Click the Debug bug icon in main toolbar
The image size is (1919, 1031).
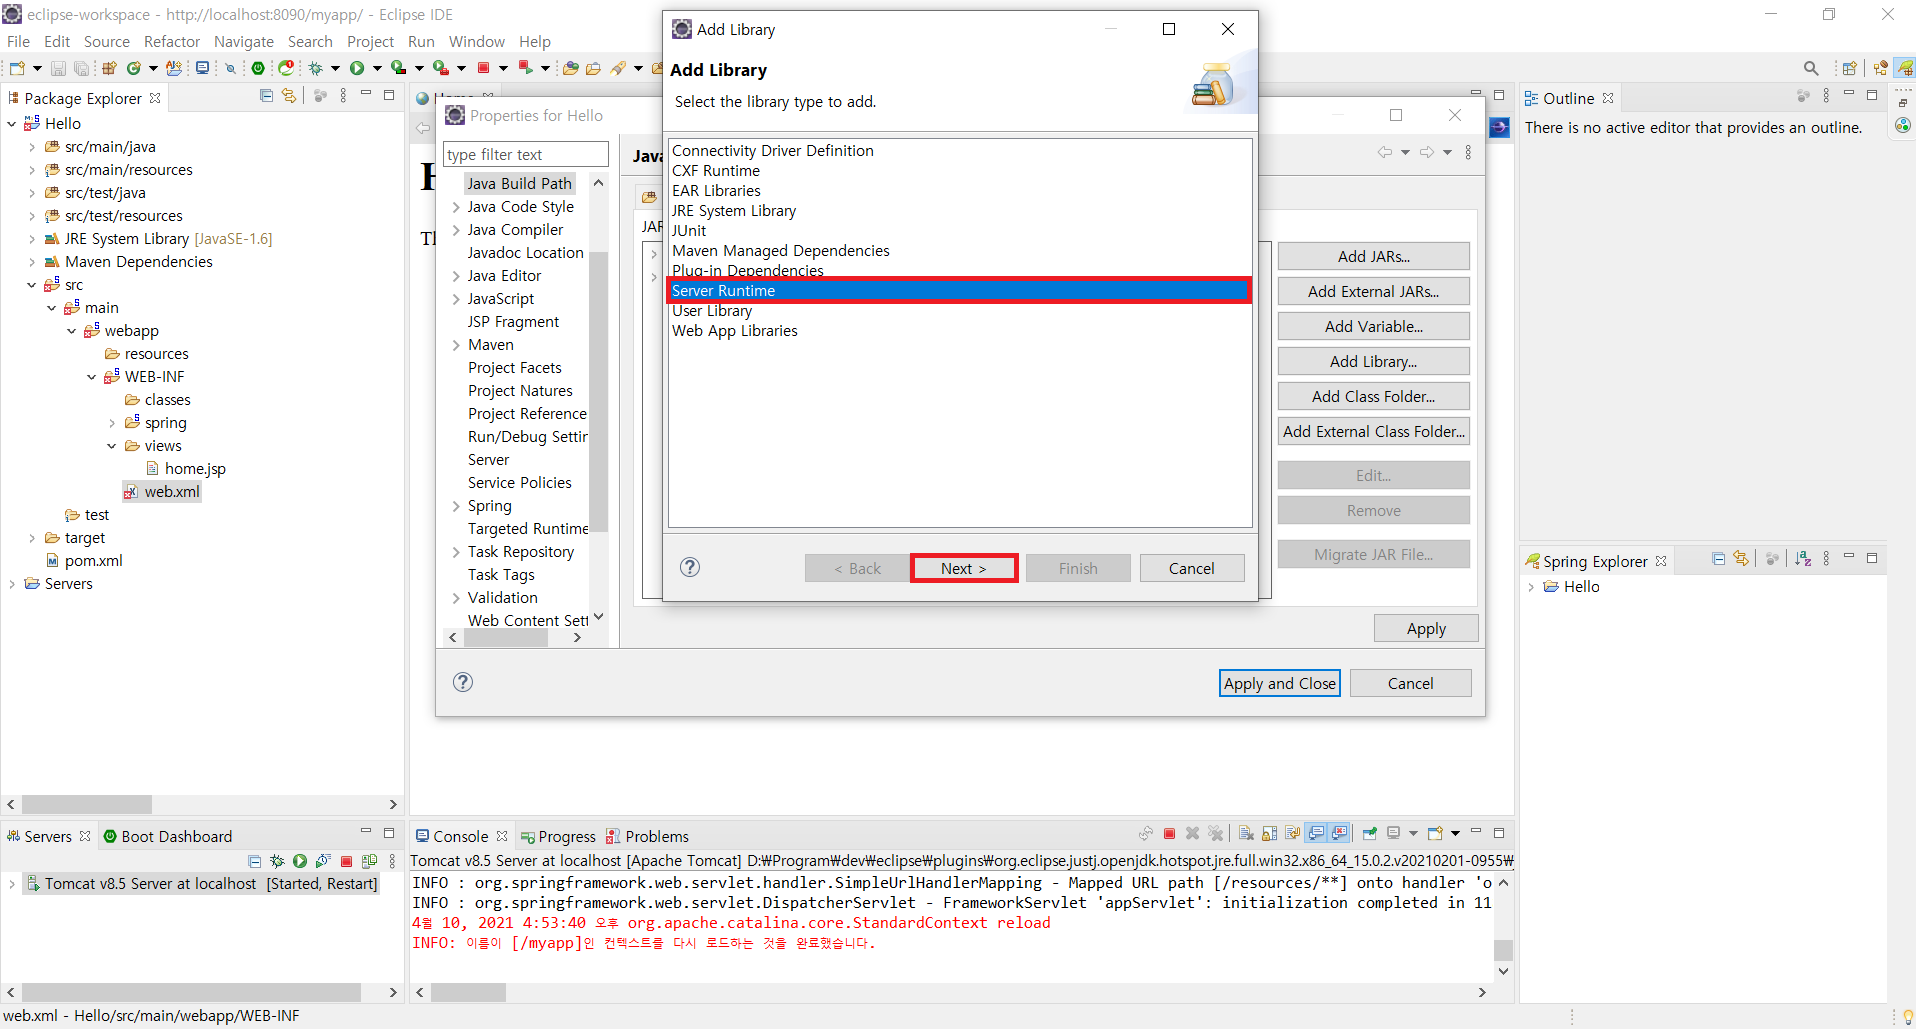tap(315, 68)
